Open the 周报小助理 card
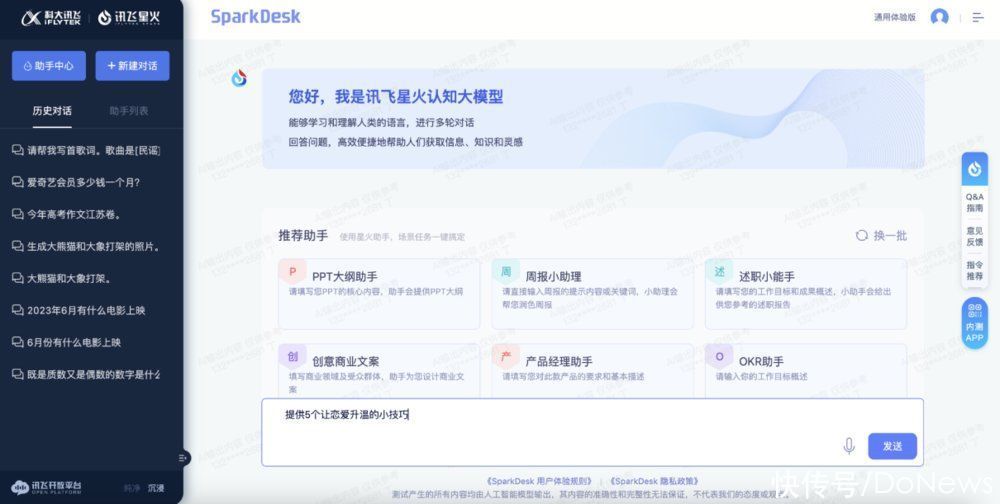Viewport: 1000px width, 504px height. click(x=592, y=294)
